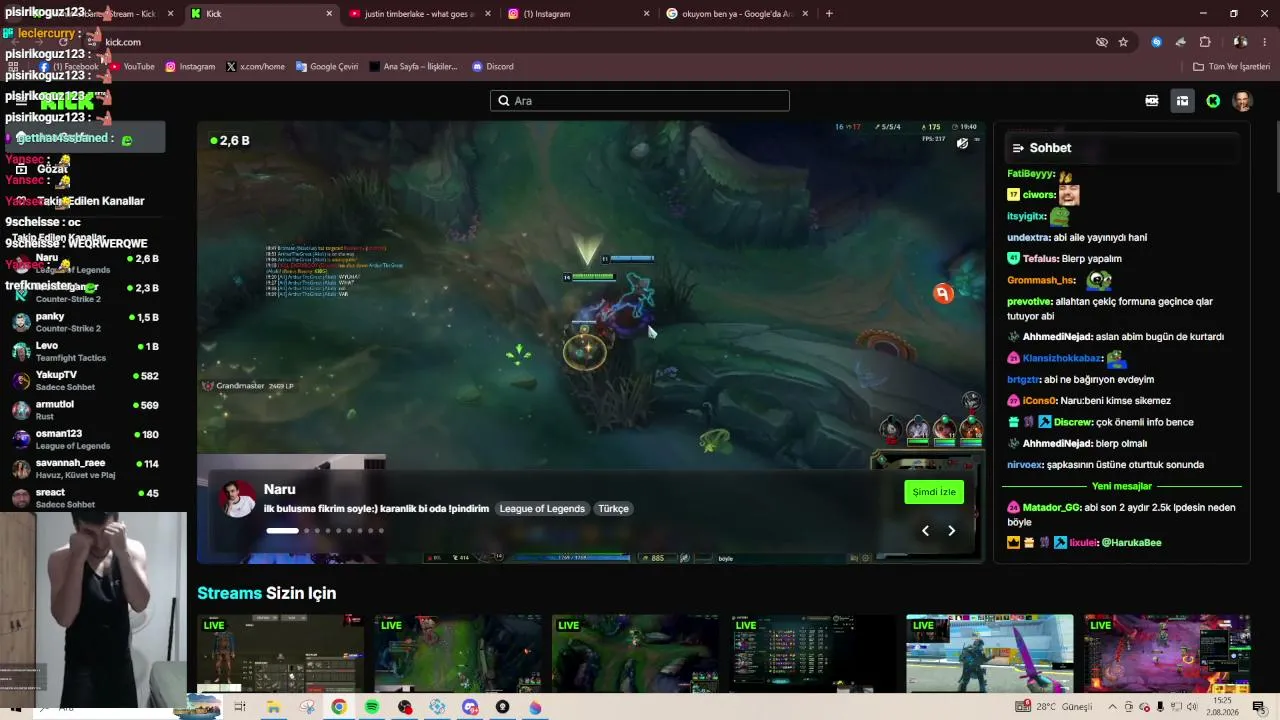Click Naru's streamer name in featured banner
The width and height of the screenshot is (1280, 720).
(x=280, y=489)
